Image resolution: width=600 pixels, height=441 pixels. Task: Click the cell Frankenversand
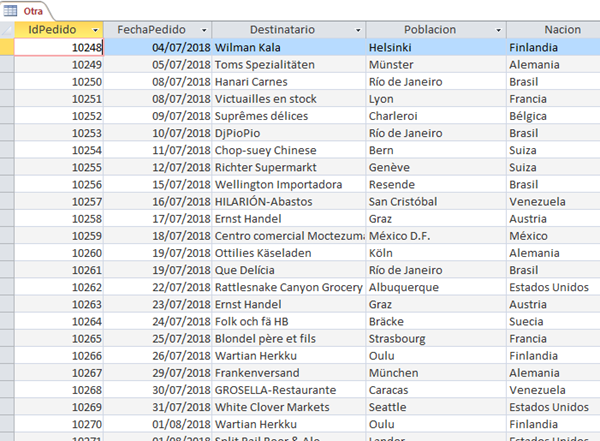(x=289, y=373)
